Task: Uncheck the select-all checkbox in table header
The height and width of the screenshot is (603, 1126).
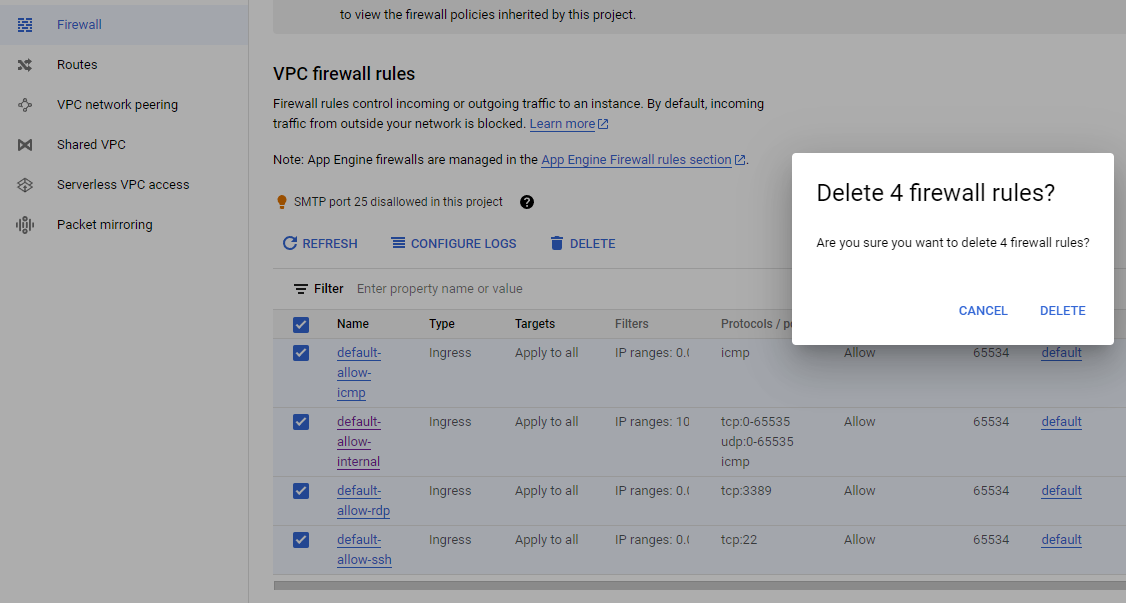Action: click(301, 324)
